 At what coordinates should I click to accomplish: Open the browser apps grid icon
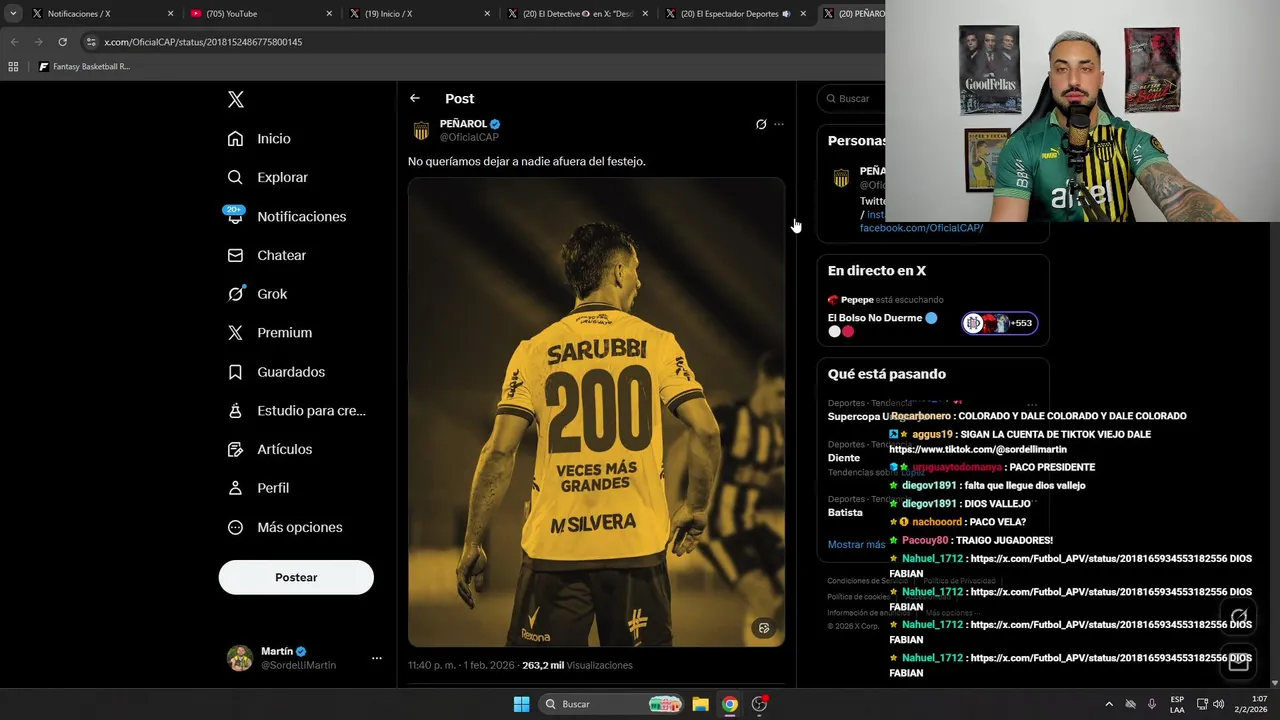pyautogui.click(x=13, y=67)
